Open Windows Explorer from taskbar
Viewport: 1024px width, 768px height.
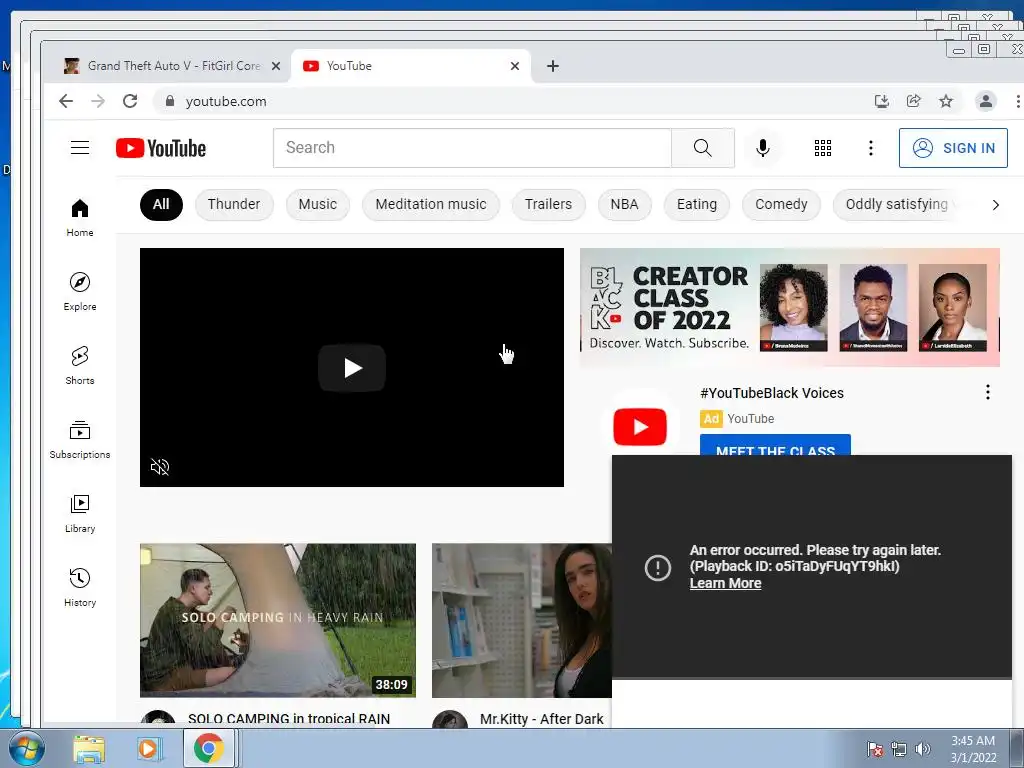point(89,748)
